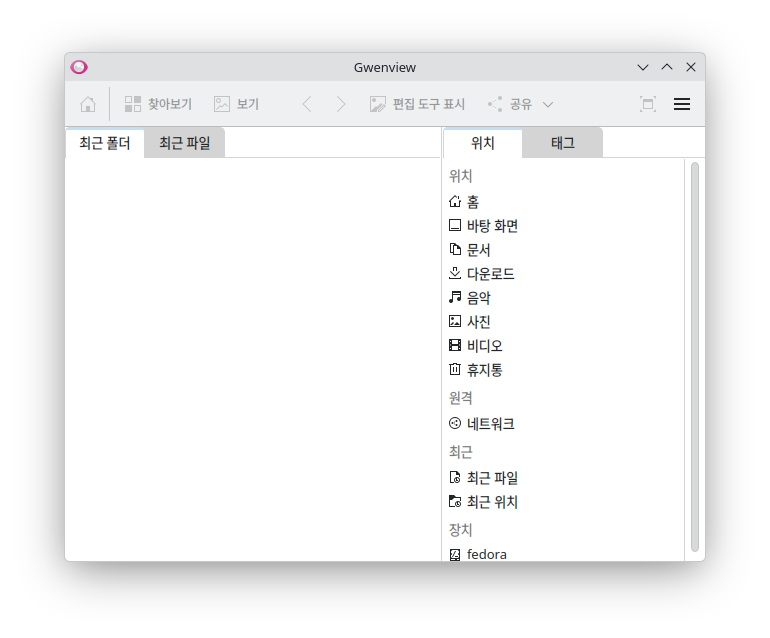770x638 pixels.
Task: Open the 공유 share dropdown
Action: point(521,104)
